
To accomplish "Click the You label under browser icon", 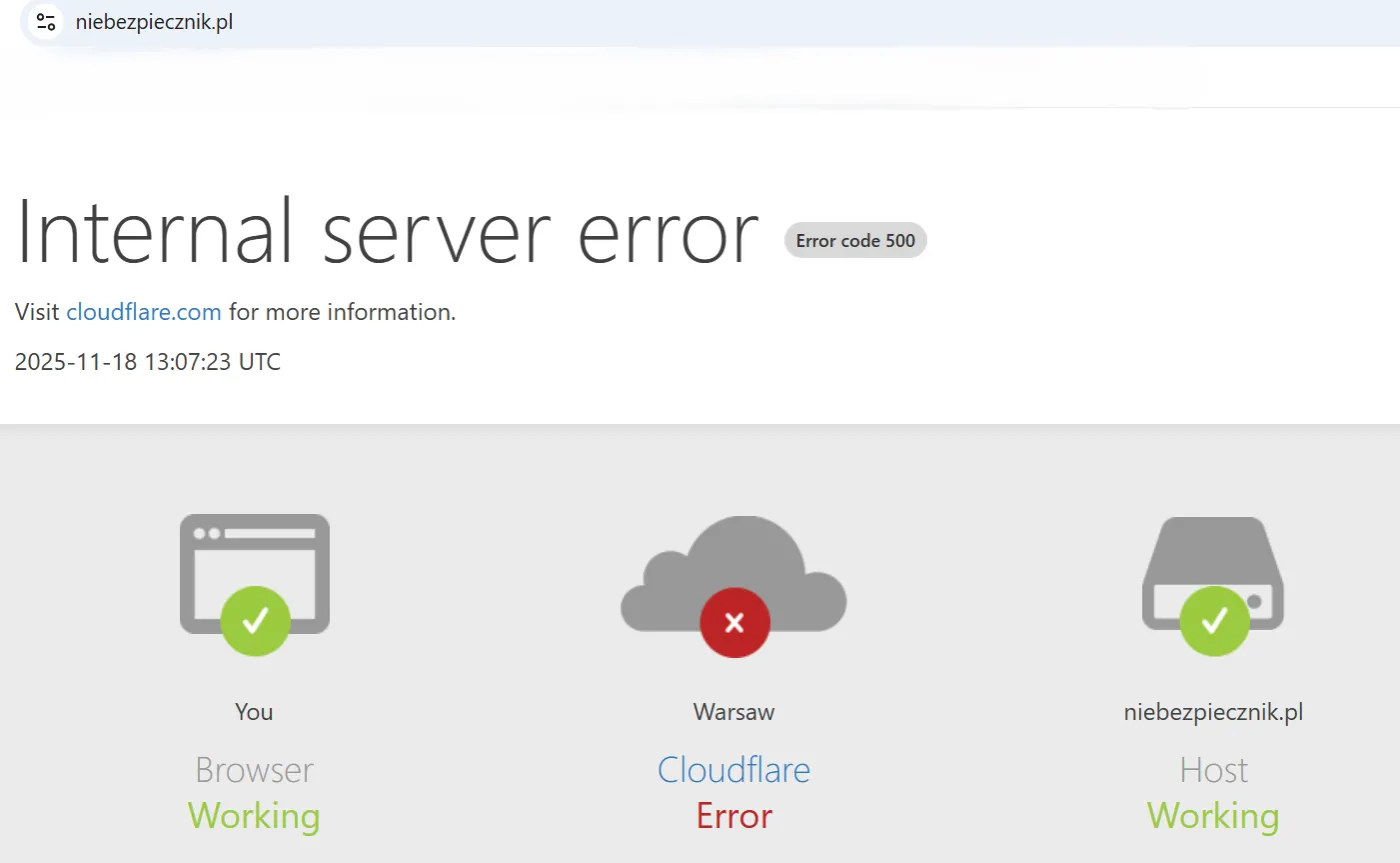I will (254, 712).
